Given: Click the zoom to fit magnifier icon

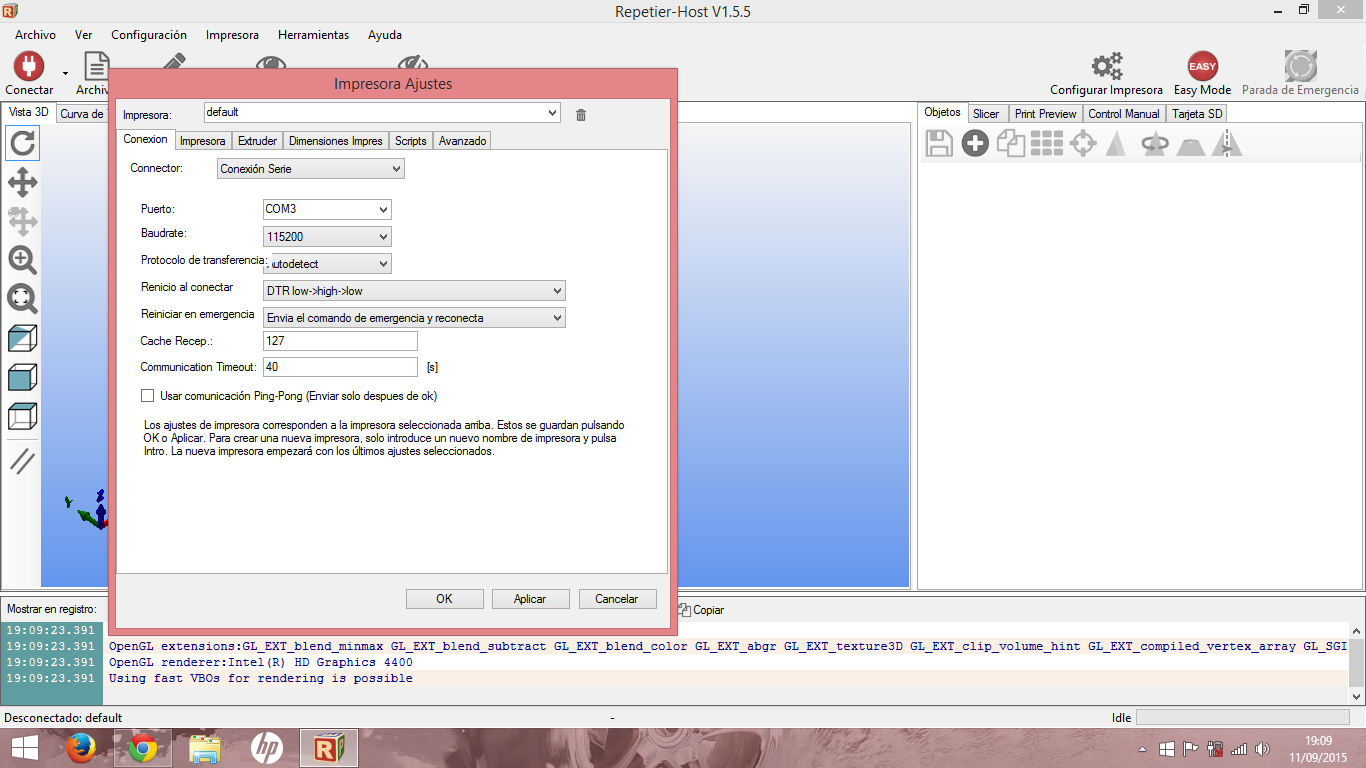Looking at the screenshot, I should point(22,299).
